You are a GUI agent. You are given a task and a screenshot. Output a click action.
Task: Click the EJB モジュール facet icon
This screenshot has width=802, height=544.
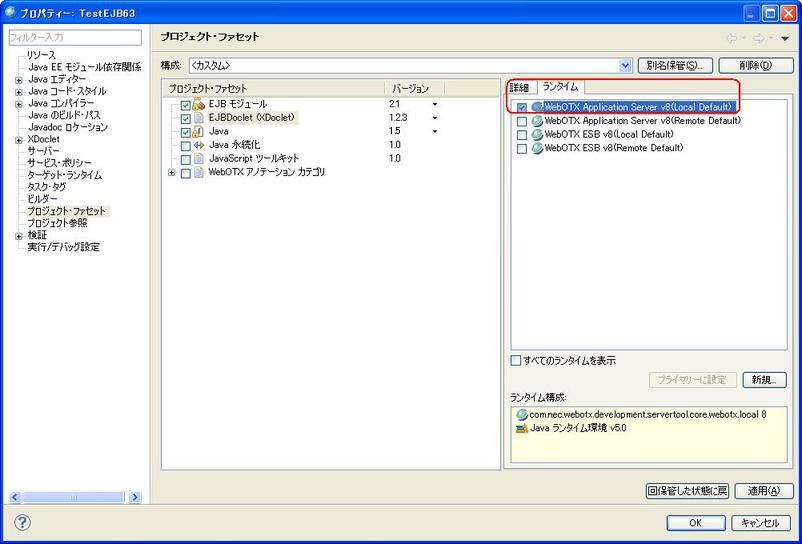point(198,104)
